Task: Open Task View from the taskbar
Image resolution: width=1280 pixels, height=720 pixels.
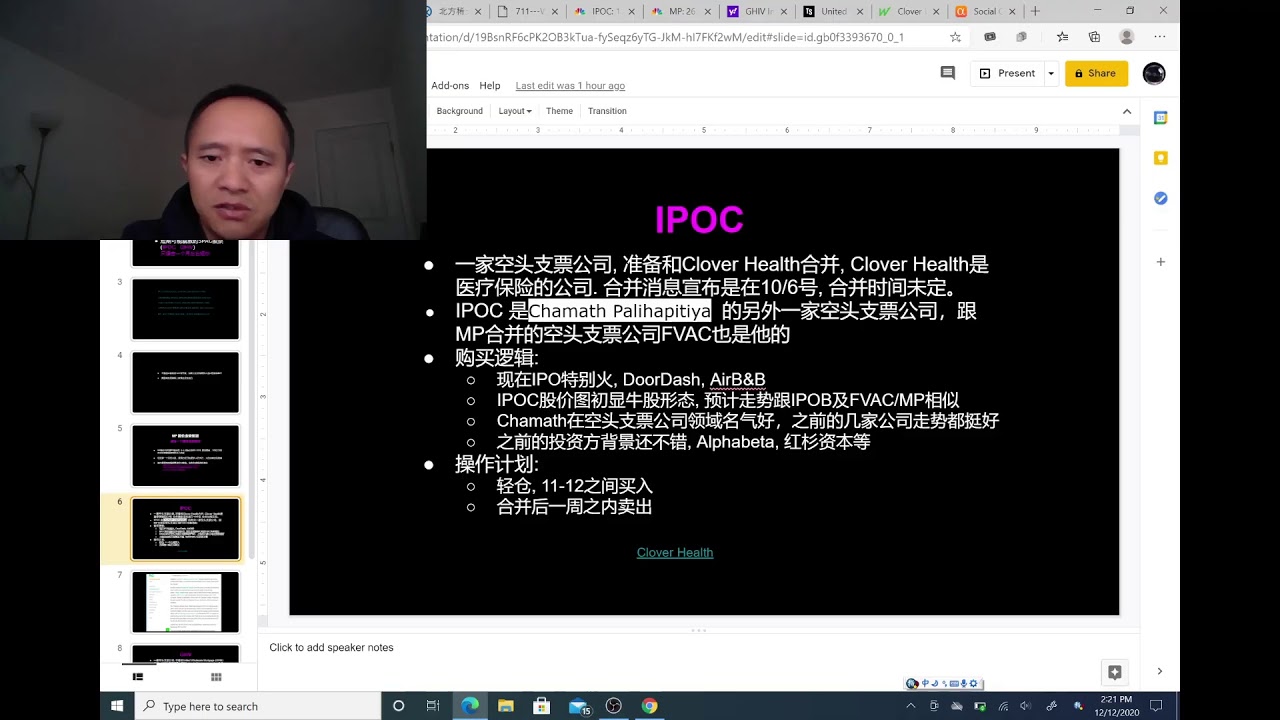Action: pyautogui.click(x=433, y=706)
